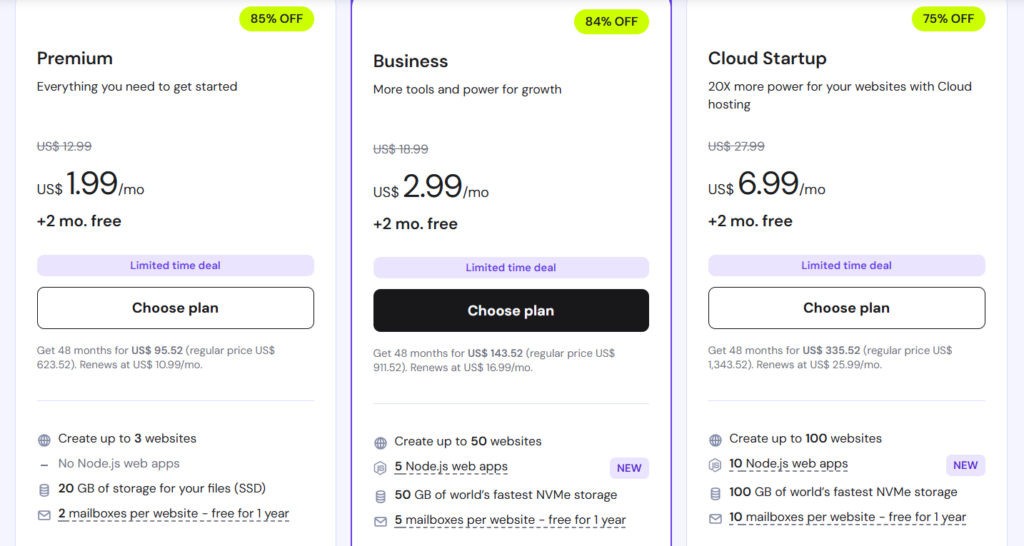Click 2 mailboxes per website link
Image resolution: width=1024 pixels, height=546 pixels.
click(173, 514)
